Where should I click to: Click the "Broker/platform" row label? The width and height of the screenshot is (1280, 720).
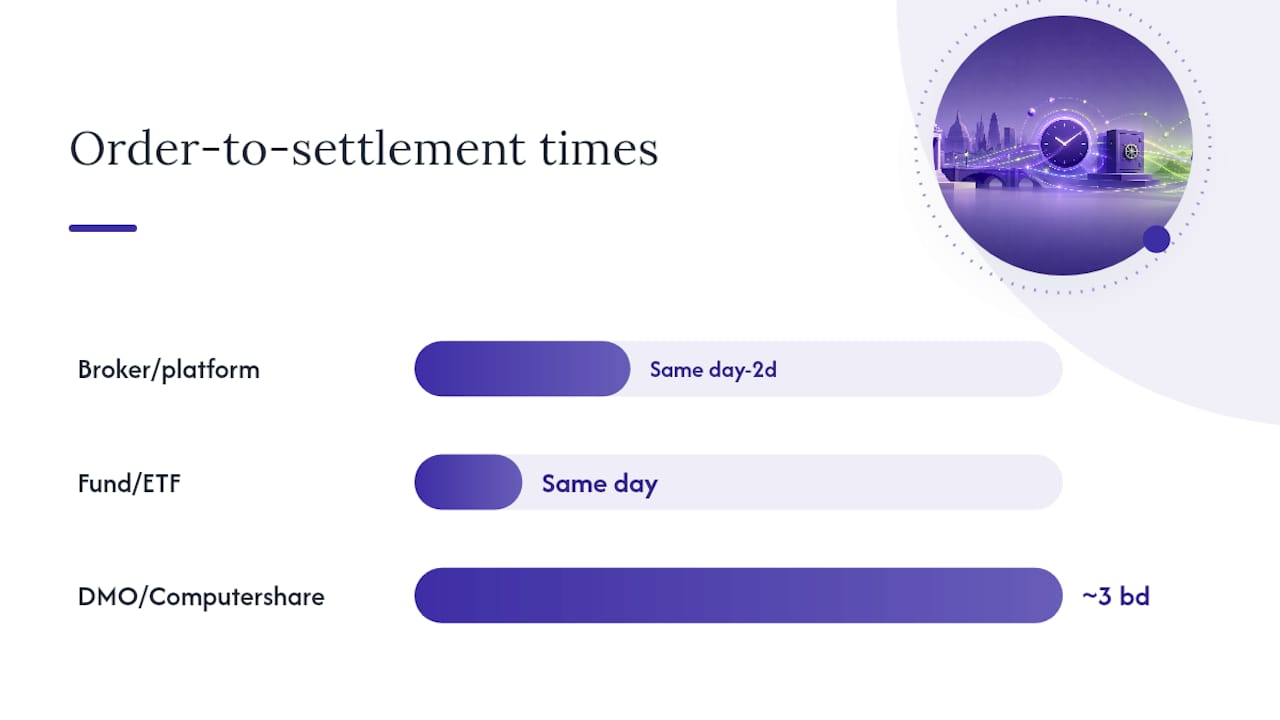(169, 369)
